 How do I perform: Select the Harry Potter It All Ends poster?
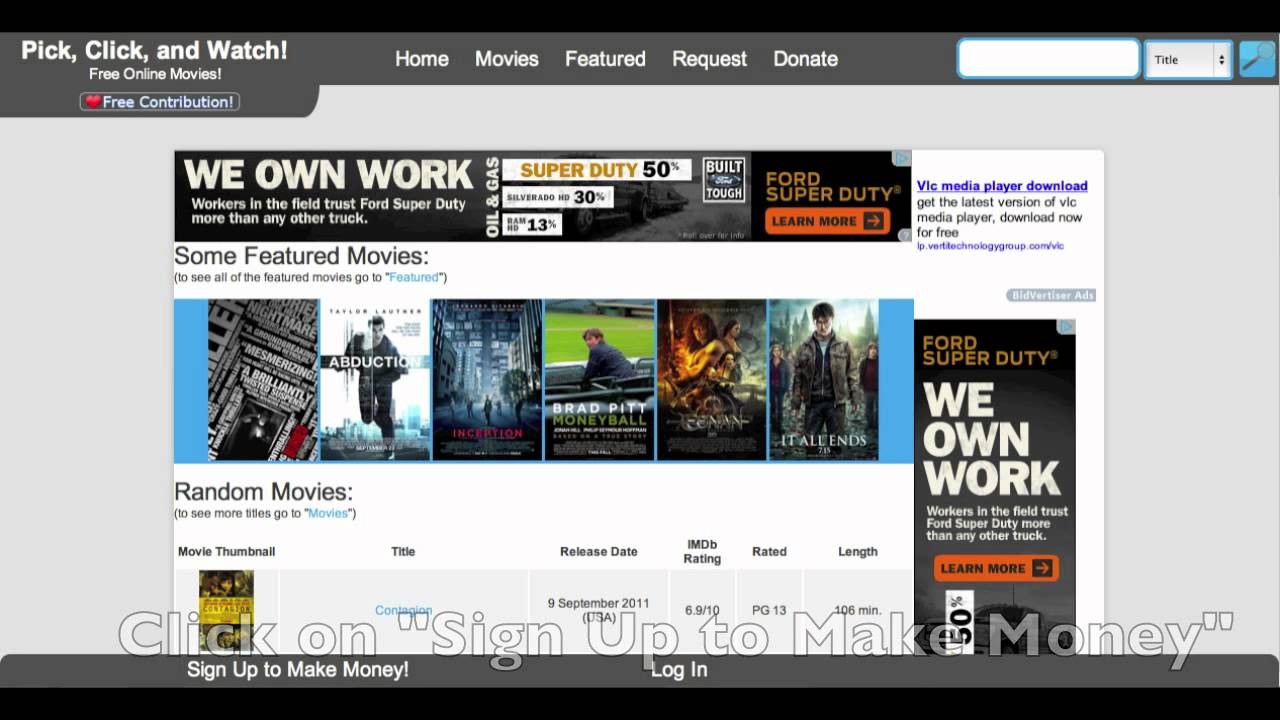click(x=823, y=380)
